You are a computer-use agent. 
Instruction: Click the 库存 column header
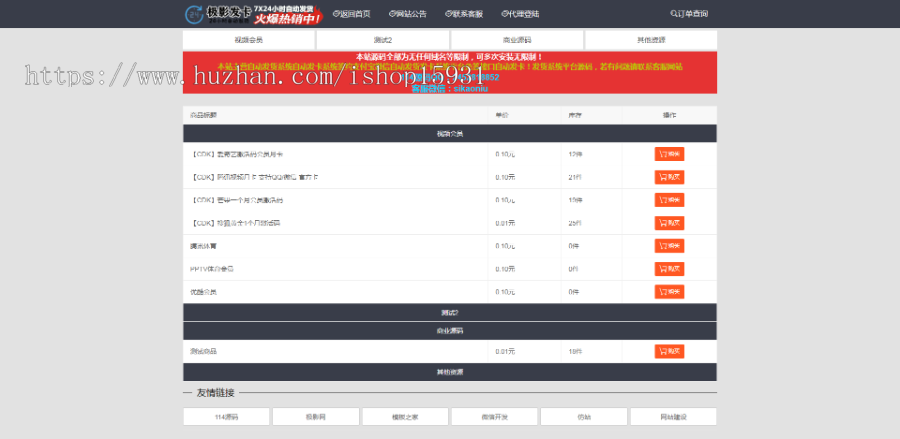575,115
